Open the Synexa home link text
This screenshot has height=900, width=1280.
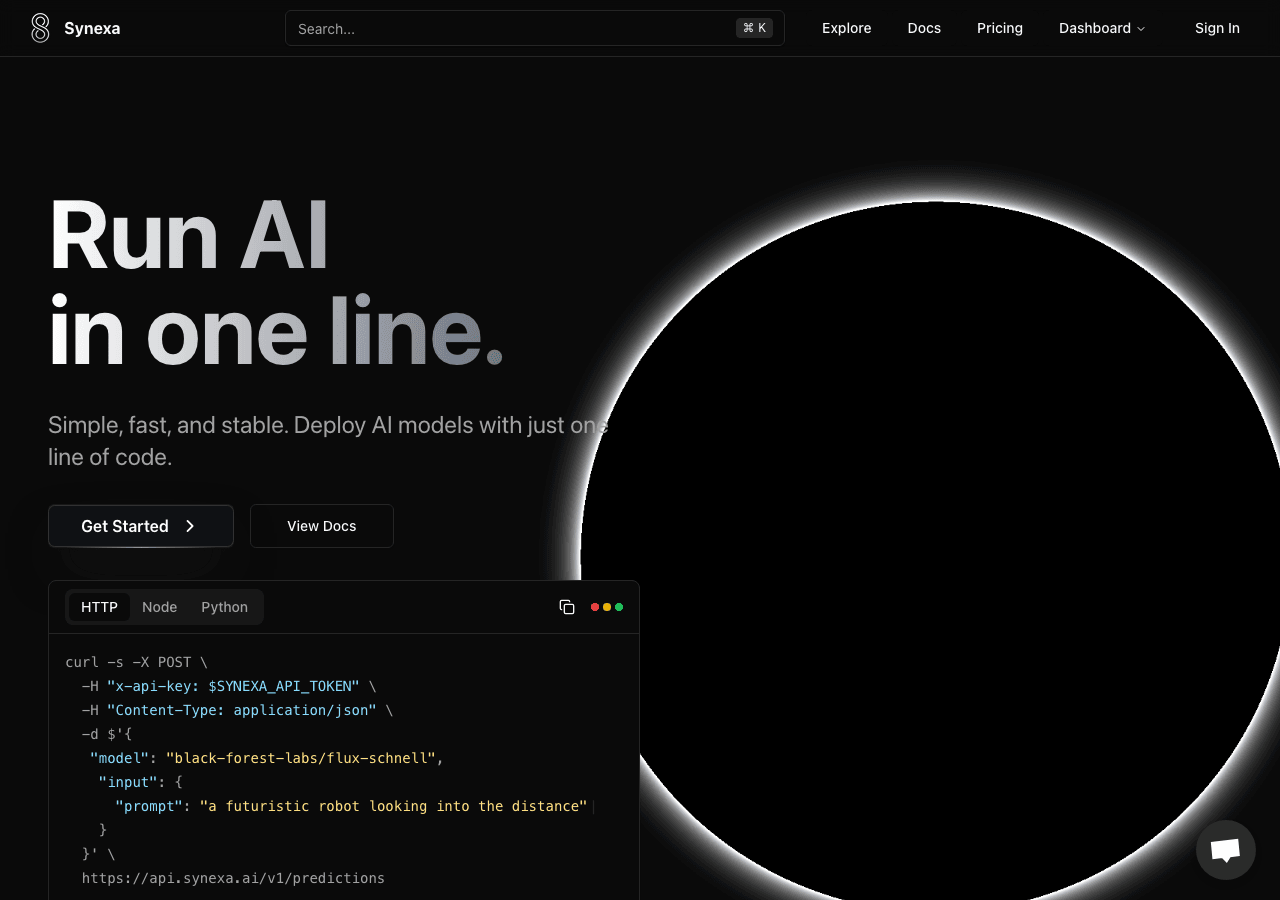coord(92,28)
